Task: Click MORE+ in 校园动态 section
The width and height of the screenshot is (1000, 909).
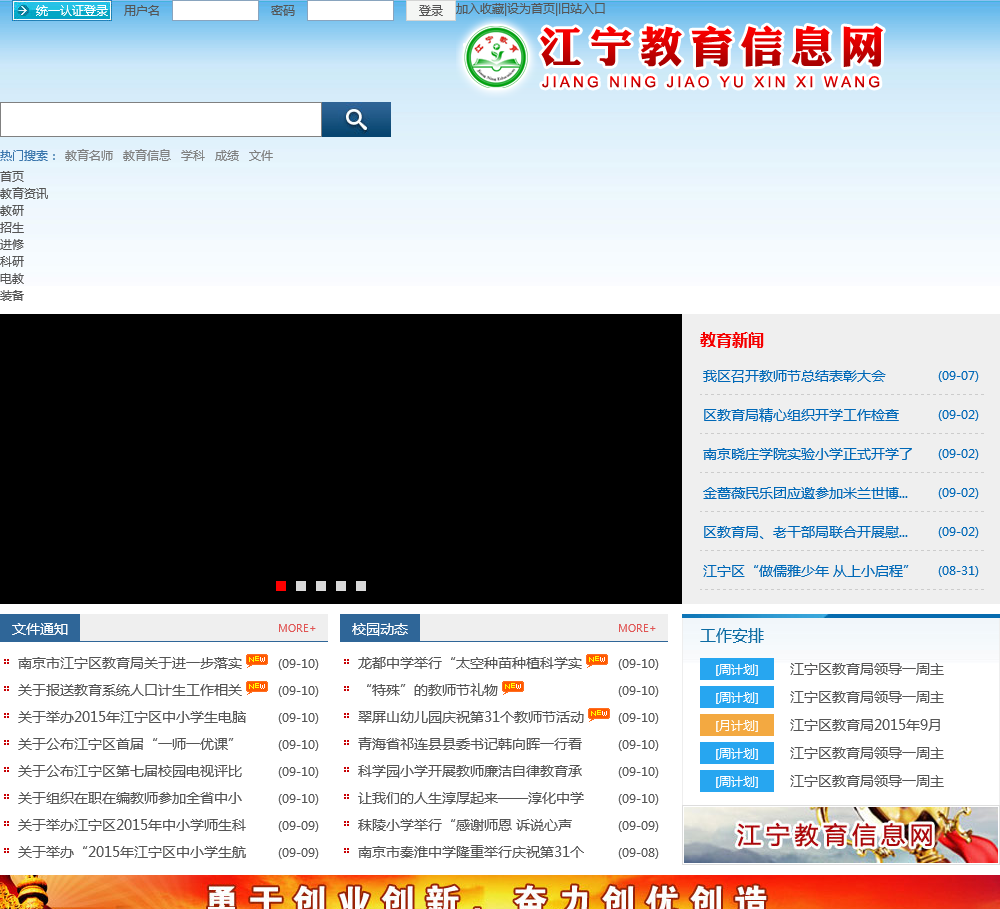Action: [636, 628]
